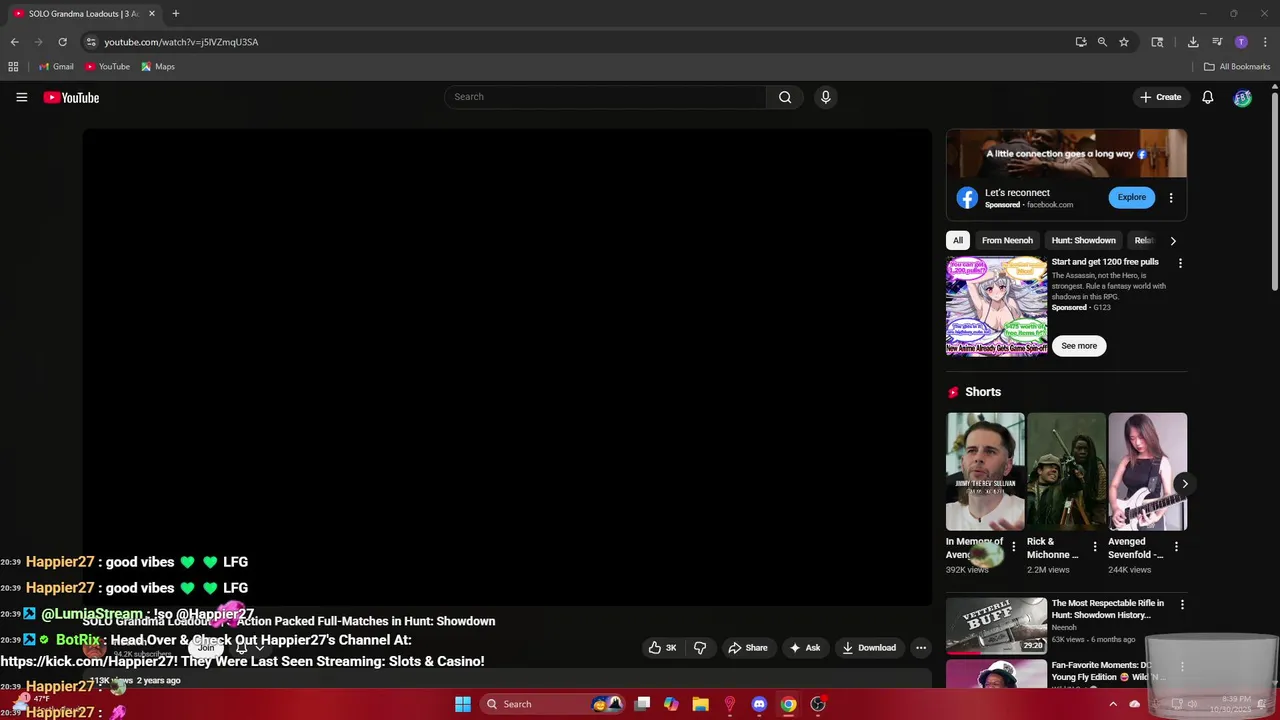Viewport: 1280px width, 720px height.
Task: Bookmark this page with the star icon
Action: click(x=1124, y=42)
